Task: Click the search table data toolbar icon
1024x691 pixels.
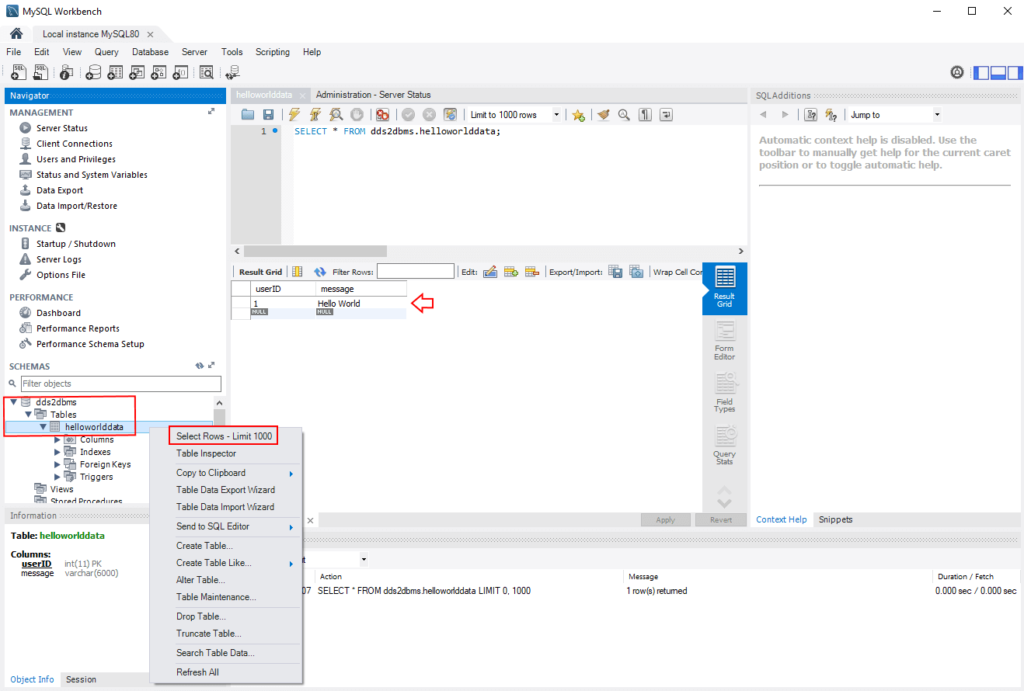Action: [206, 72]
